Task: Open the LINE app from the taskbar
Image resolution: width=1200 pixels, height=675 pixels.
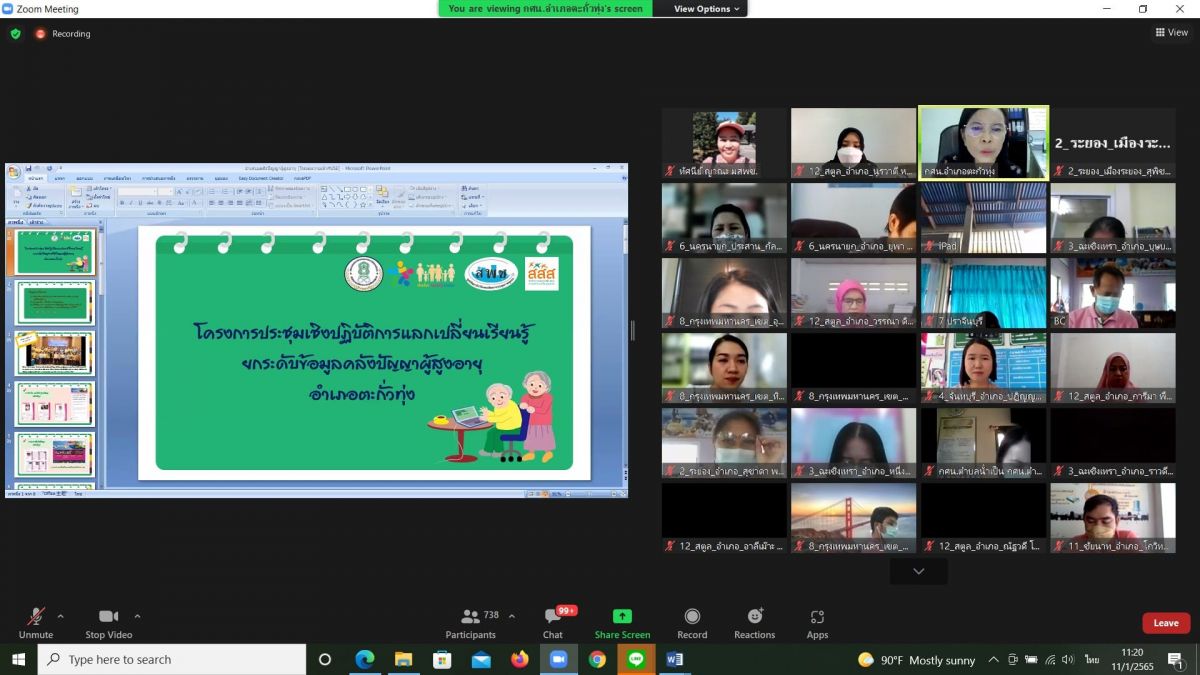Action: [636, 659]
